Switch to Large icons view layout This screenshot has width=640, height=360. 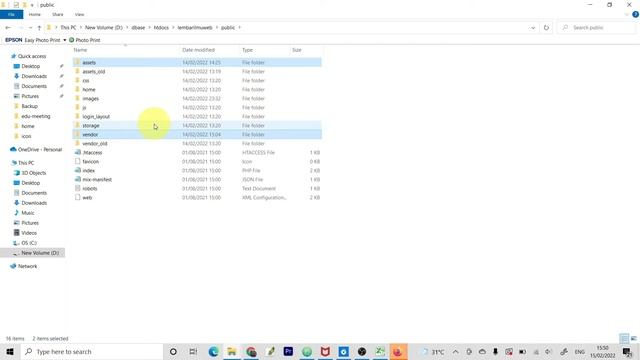click(x=633, y=338)
